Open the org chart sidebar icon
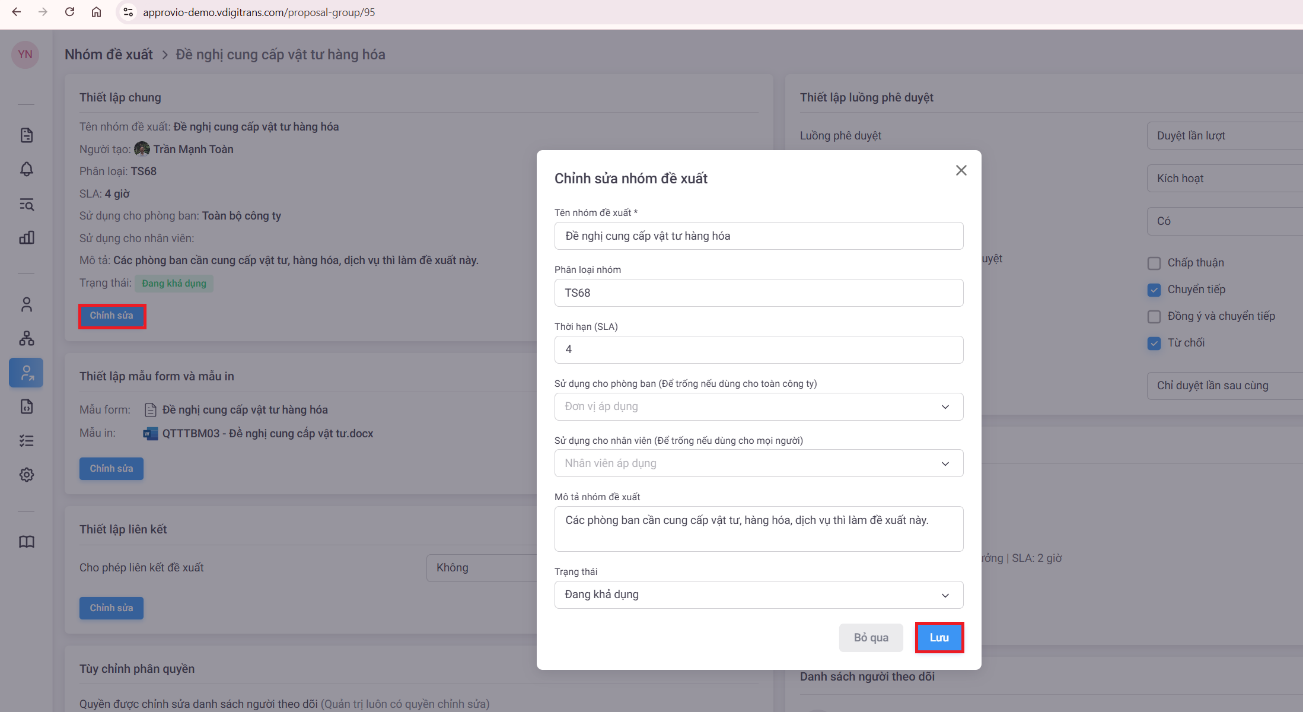Image resolution: width=1303 pixels, height=712 pixels. (27, 338)
